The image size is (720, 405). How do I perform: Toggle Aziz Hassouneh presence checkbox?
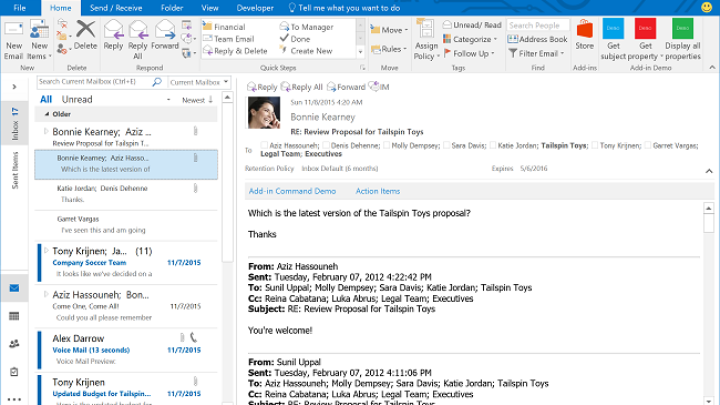[x=264, y=145]
